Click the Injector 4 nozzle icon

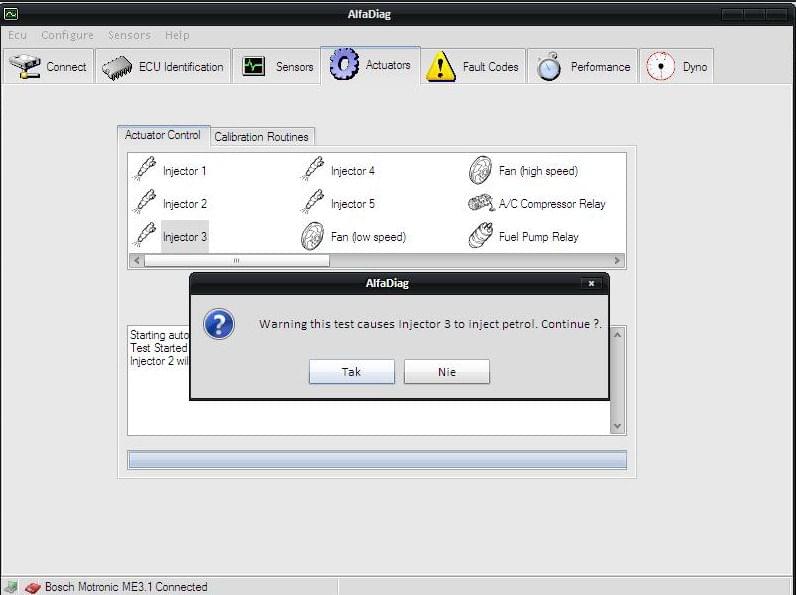312,169
